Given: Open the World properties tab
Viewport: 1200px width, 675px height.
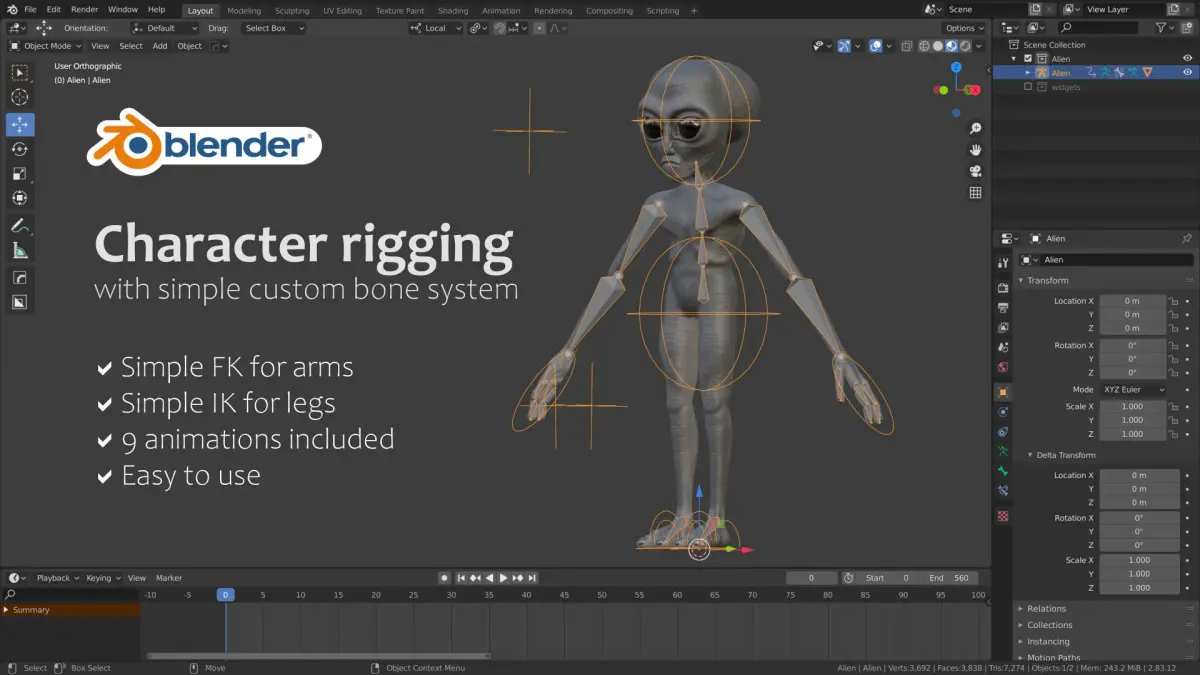Looking at the screenshot, I should (x=1003, y=367).
